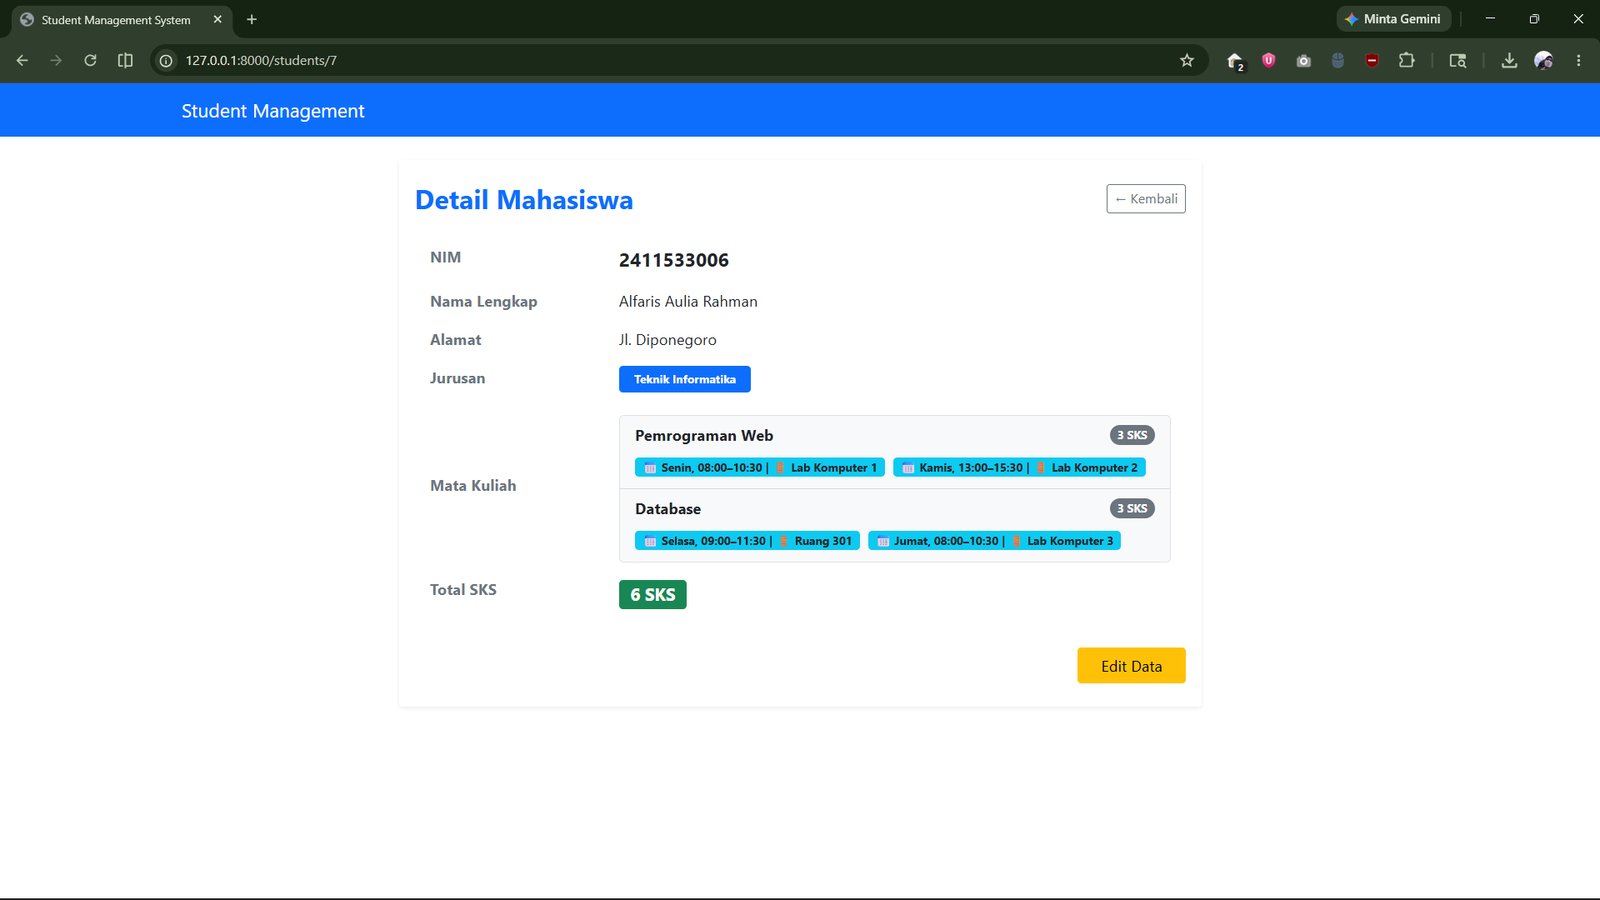This screenshot has height=900, width=1600.
Task: Open the home extension icon with badge
Action: click(x=1235, y=61)
